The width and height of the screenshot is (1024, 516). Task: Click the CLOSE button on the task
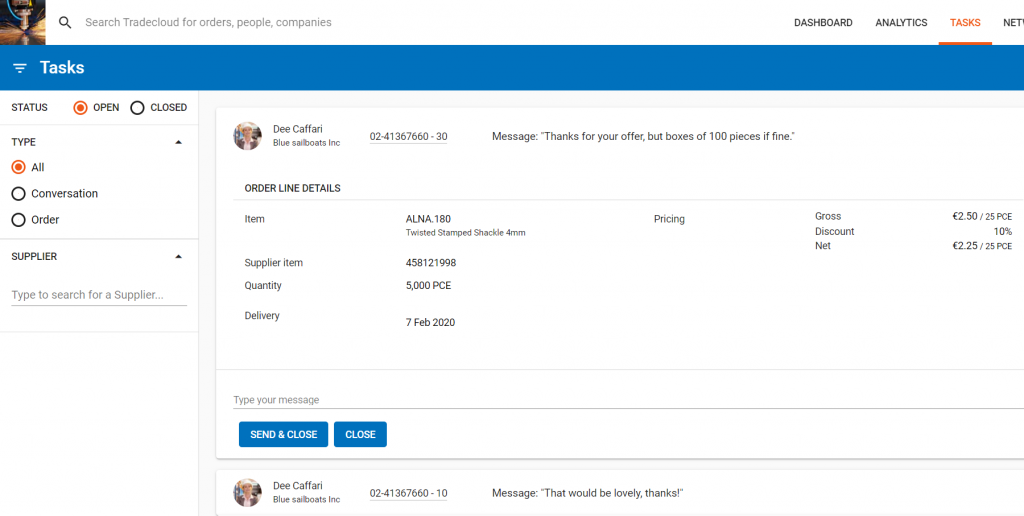pos(360,434)
